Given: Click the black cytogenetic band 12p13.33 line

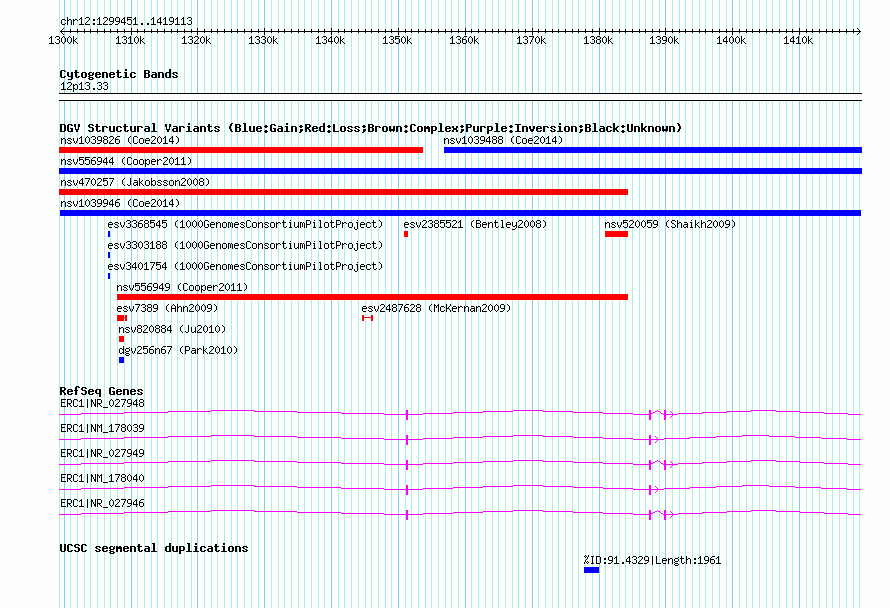Looking at the screenshot, I should (460, 97).
